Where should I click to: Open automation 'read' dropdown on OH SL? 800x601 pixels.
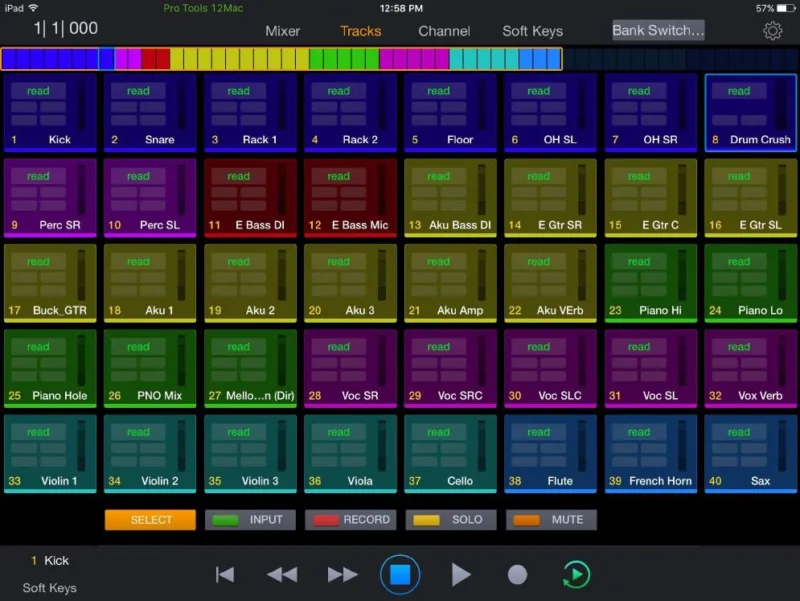click(538, 91)
